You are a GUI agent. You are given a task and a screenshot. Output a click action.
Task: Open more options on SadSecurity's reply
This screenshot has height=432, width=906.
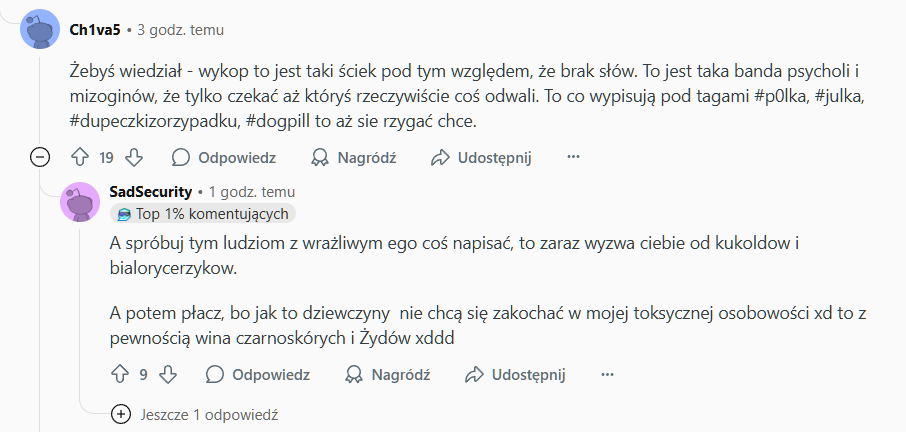[607, 374]
